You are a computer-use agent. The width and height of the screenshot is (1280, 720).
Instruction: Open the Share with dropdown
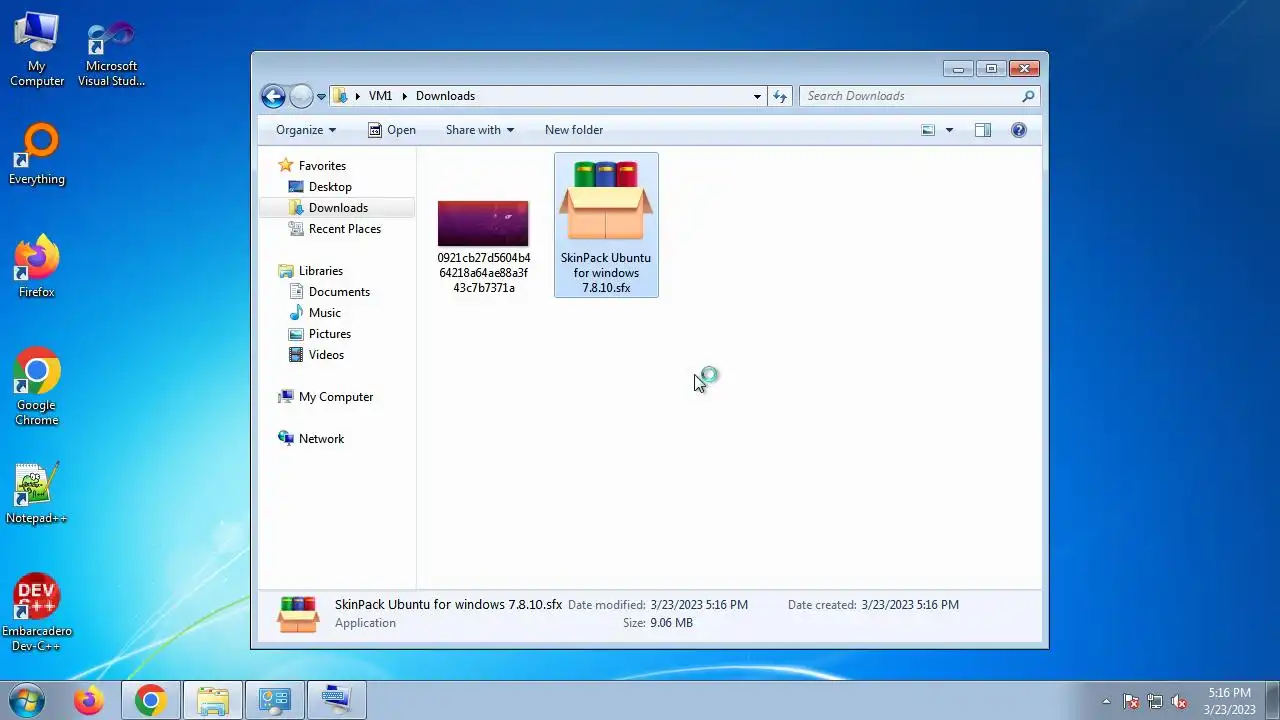click(x=480, y=130)
